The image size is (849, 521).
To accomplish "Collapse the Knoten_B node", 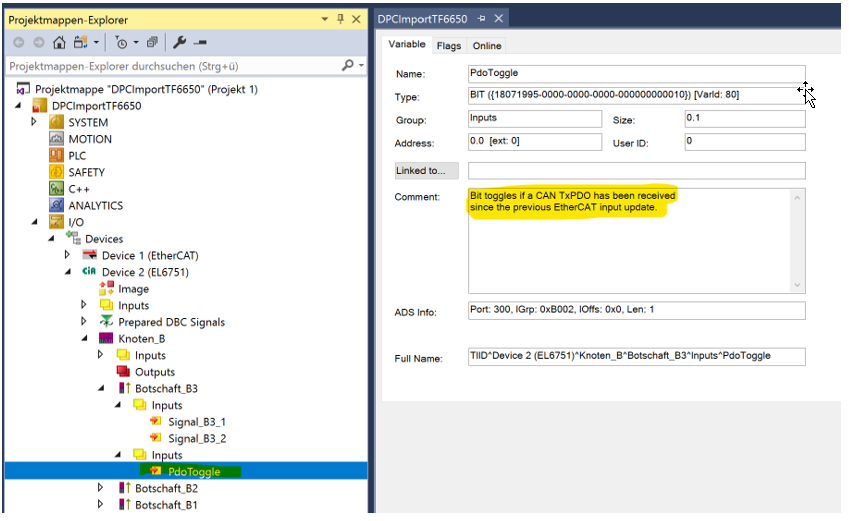I will (x=85, y=338).
